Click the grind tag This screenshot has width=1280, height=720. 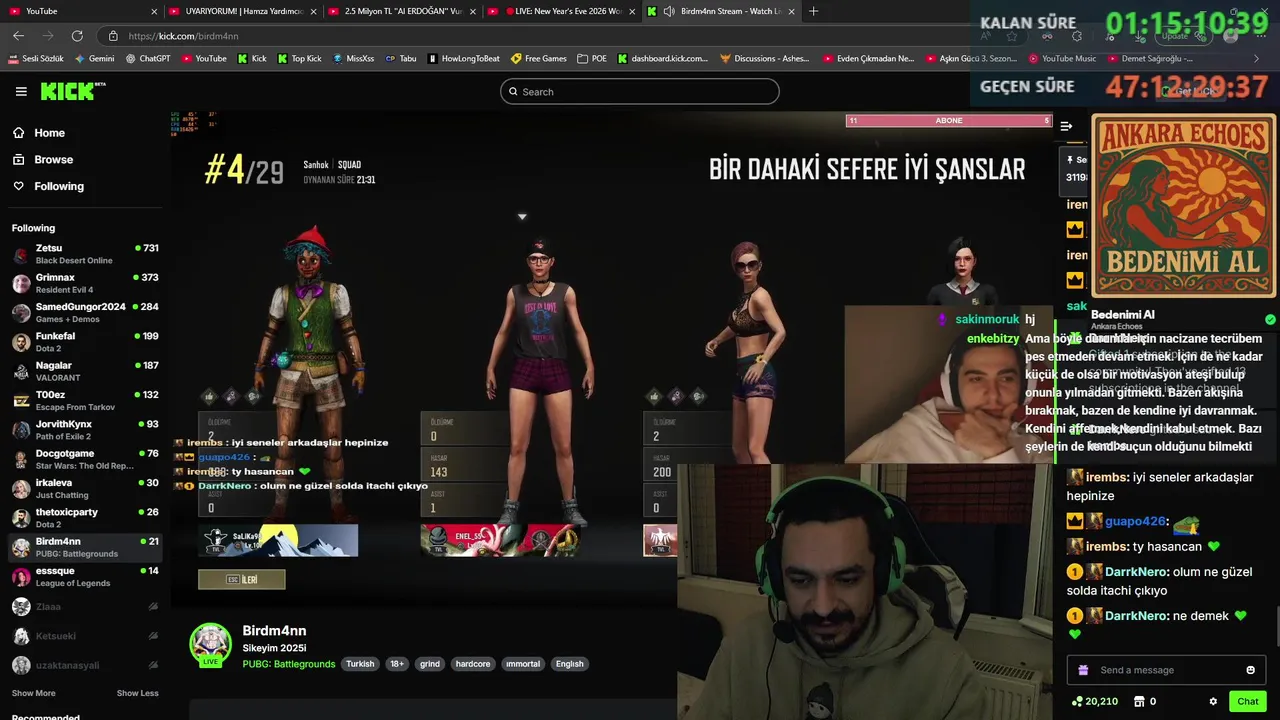[x=430, y=664]
